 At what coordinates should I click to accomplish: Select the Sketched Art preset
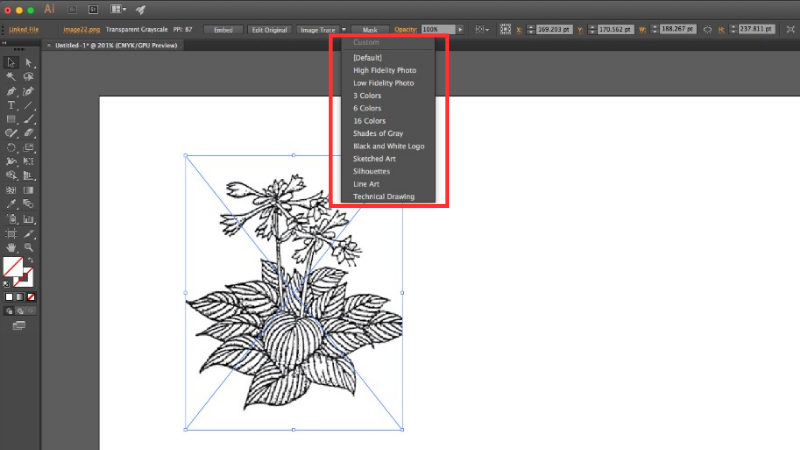(374, 158)
